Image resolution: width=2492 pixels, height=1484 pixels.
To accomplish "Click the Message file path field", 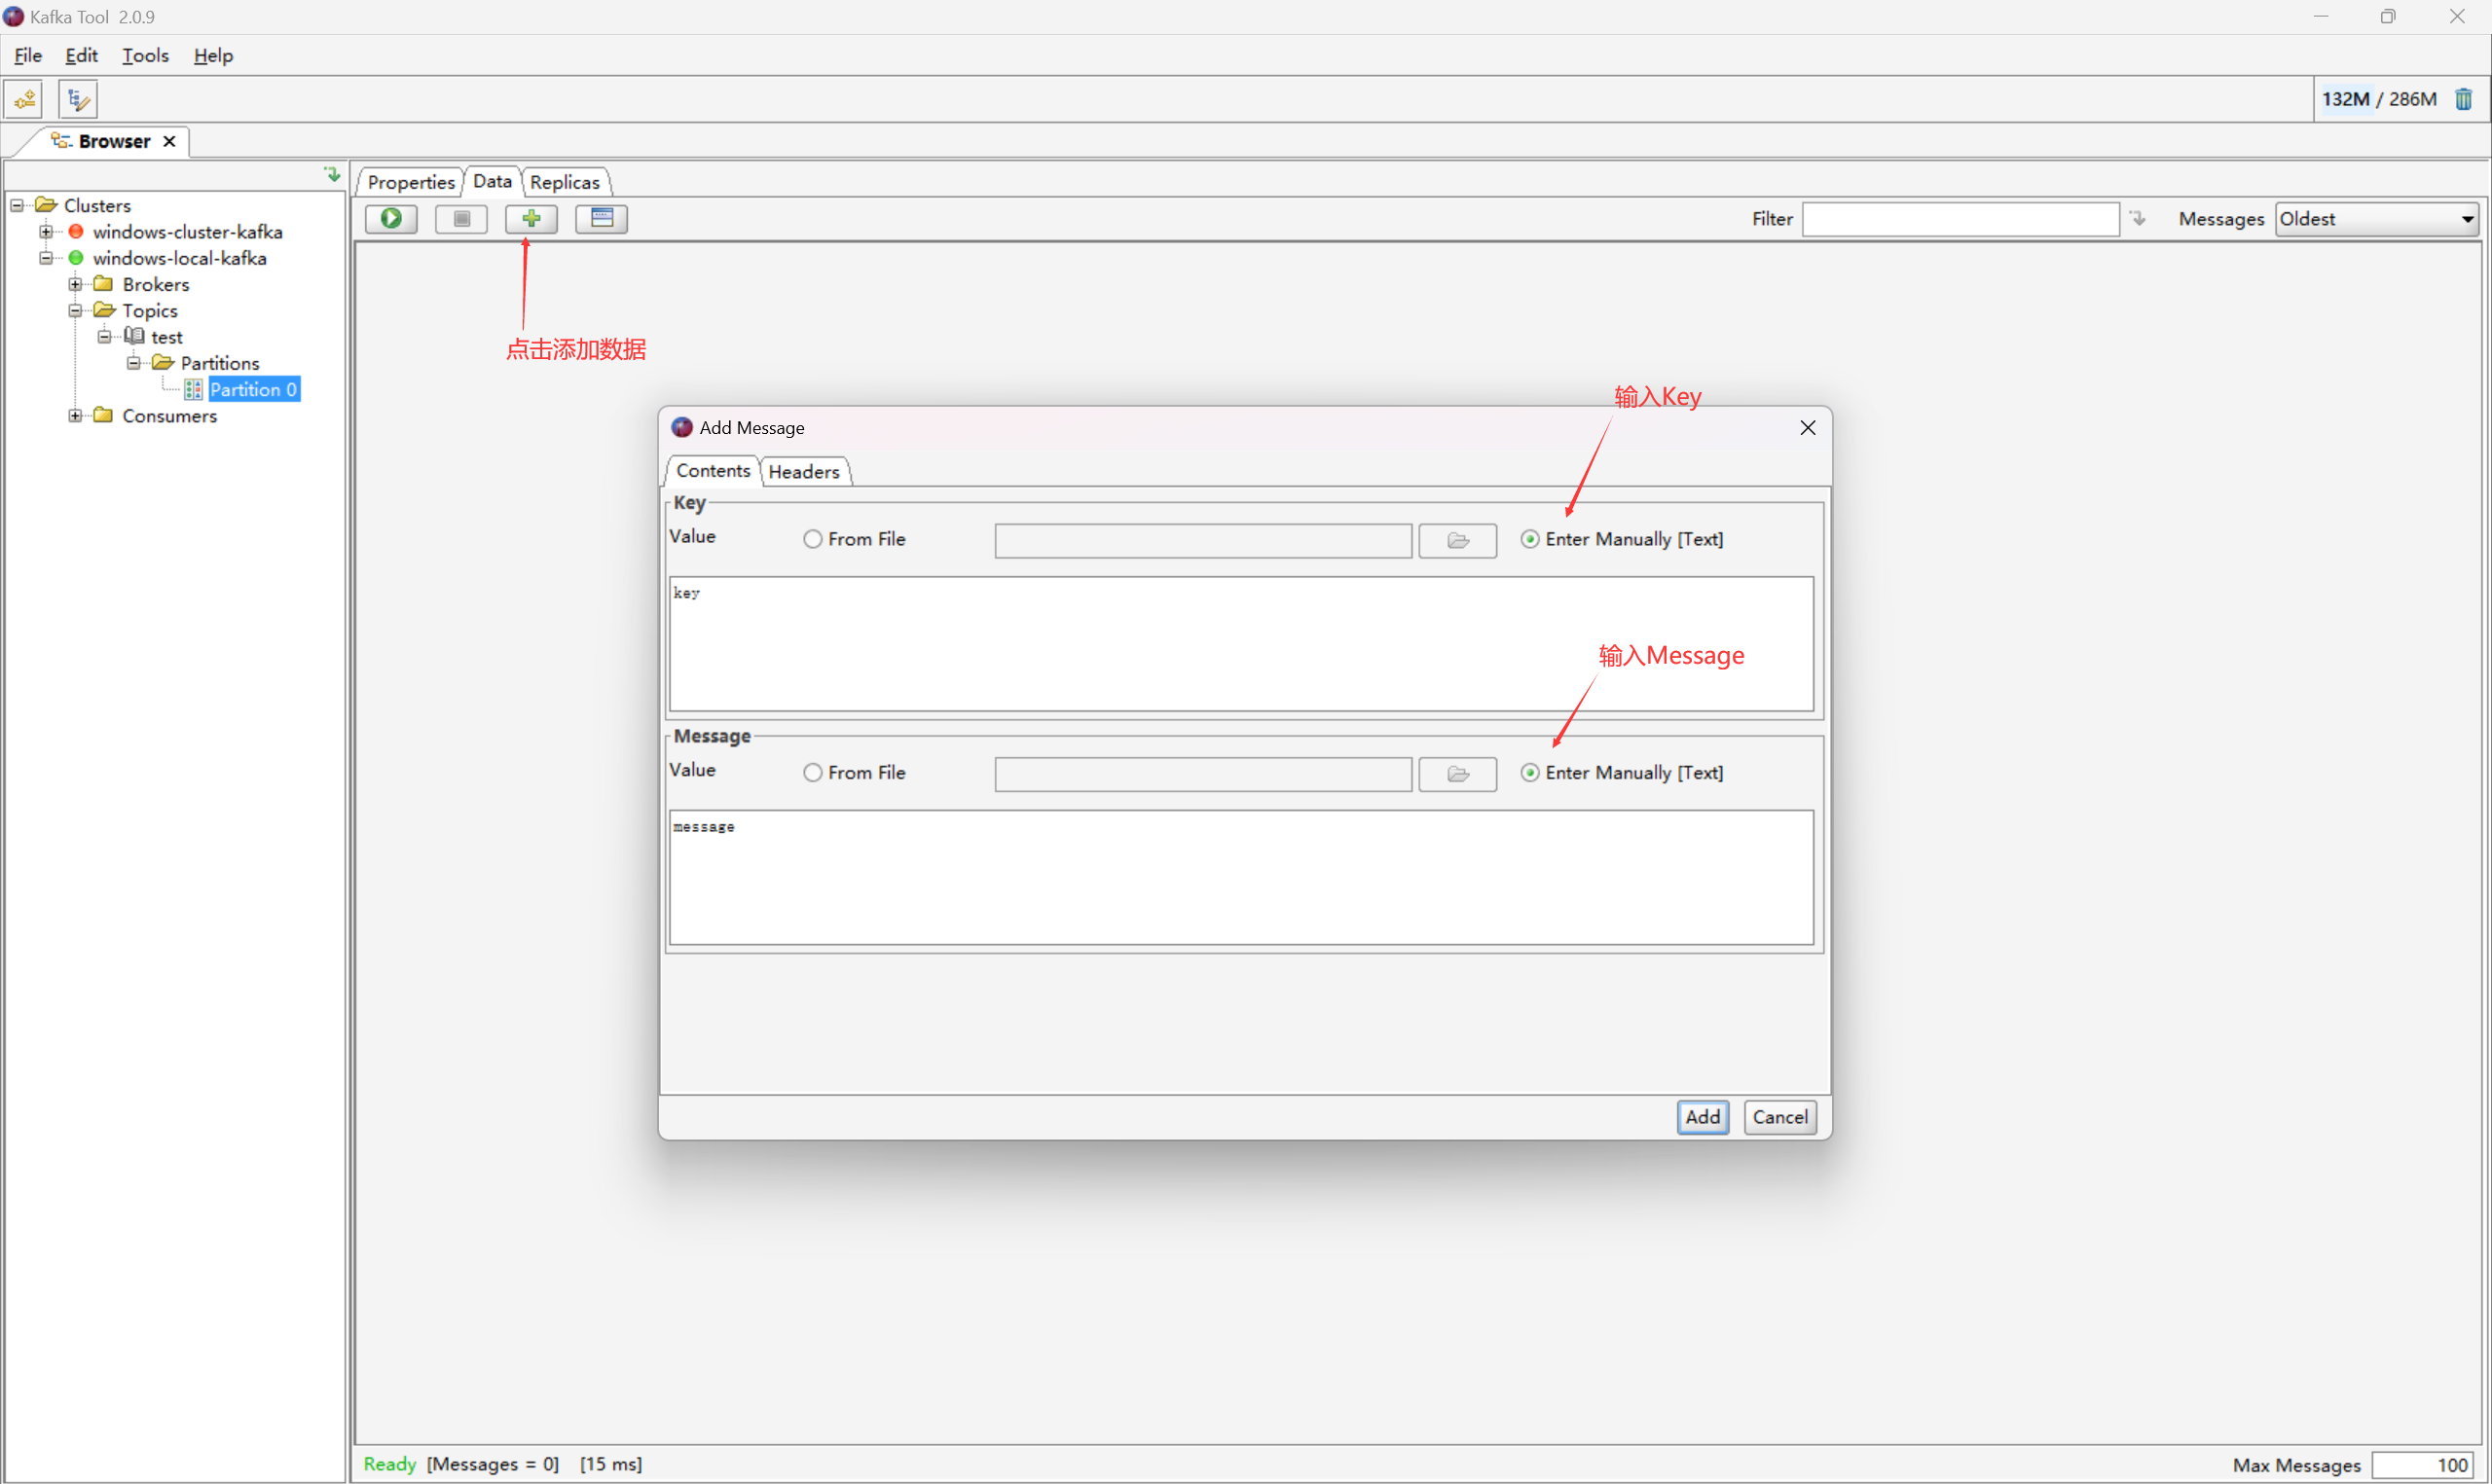I will pos(1203,774).
